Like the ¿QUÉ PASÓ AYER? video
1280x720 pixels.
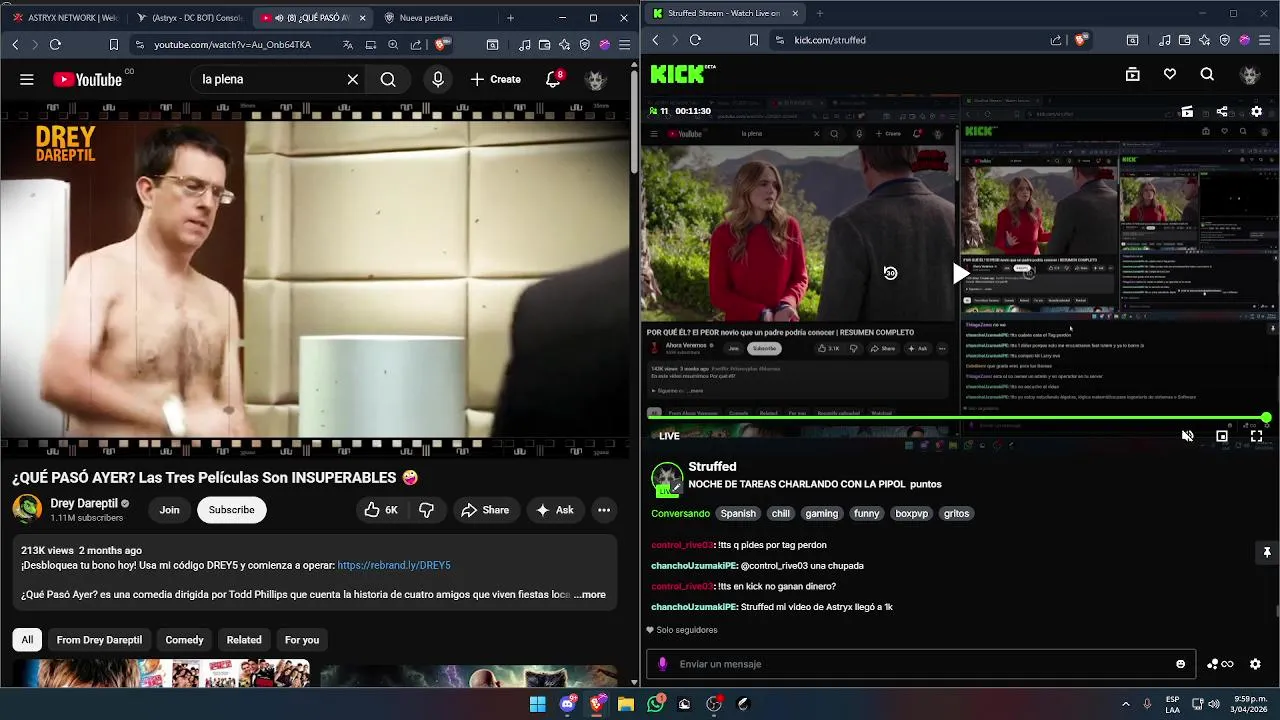[x=381, y=510]
